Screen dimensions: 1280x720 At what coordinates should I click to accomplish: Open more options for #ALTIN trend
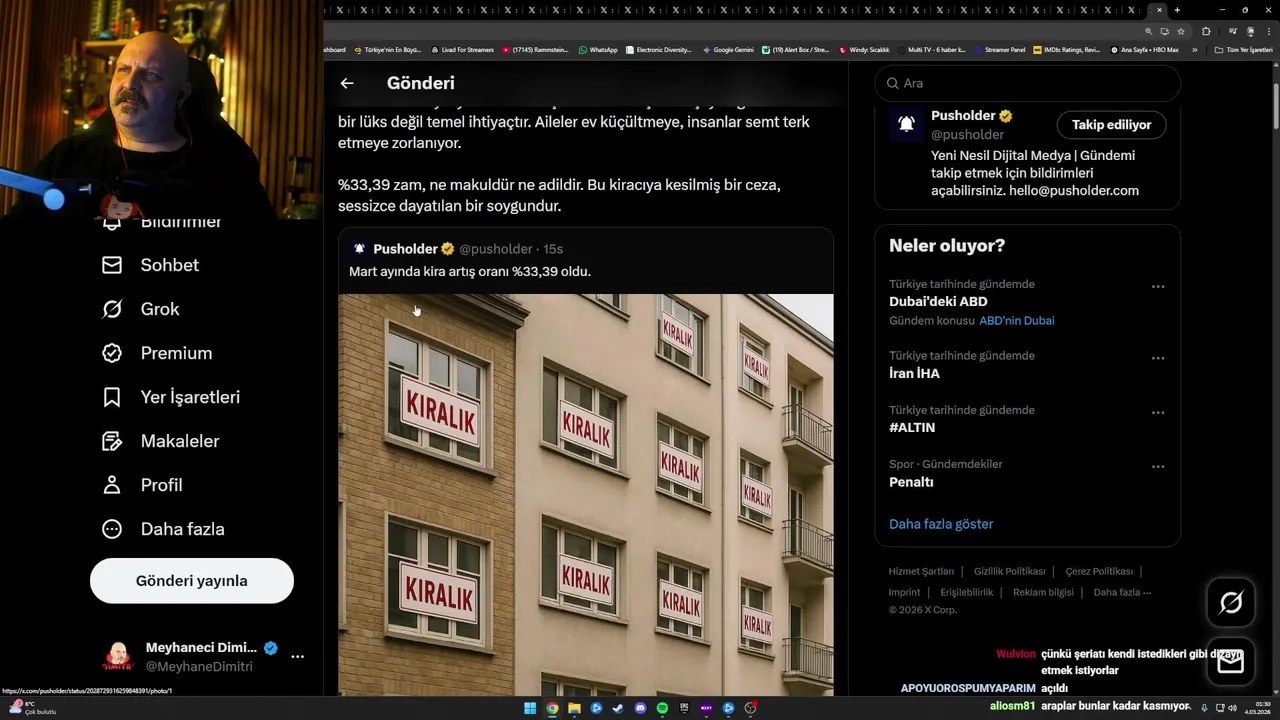point(1158,412)
